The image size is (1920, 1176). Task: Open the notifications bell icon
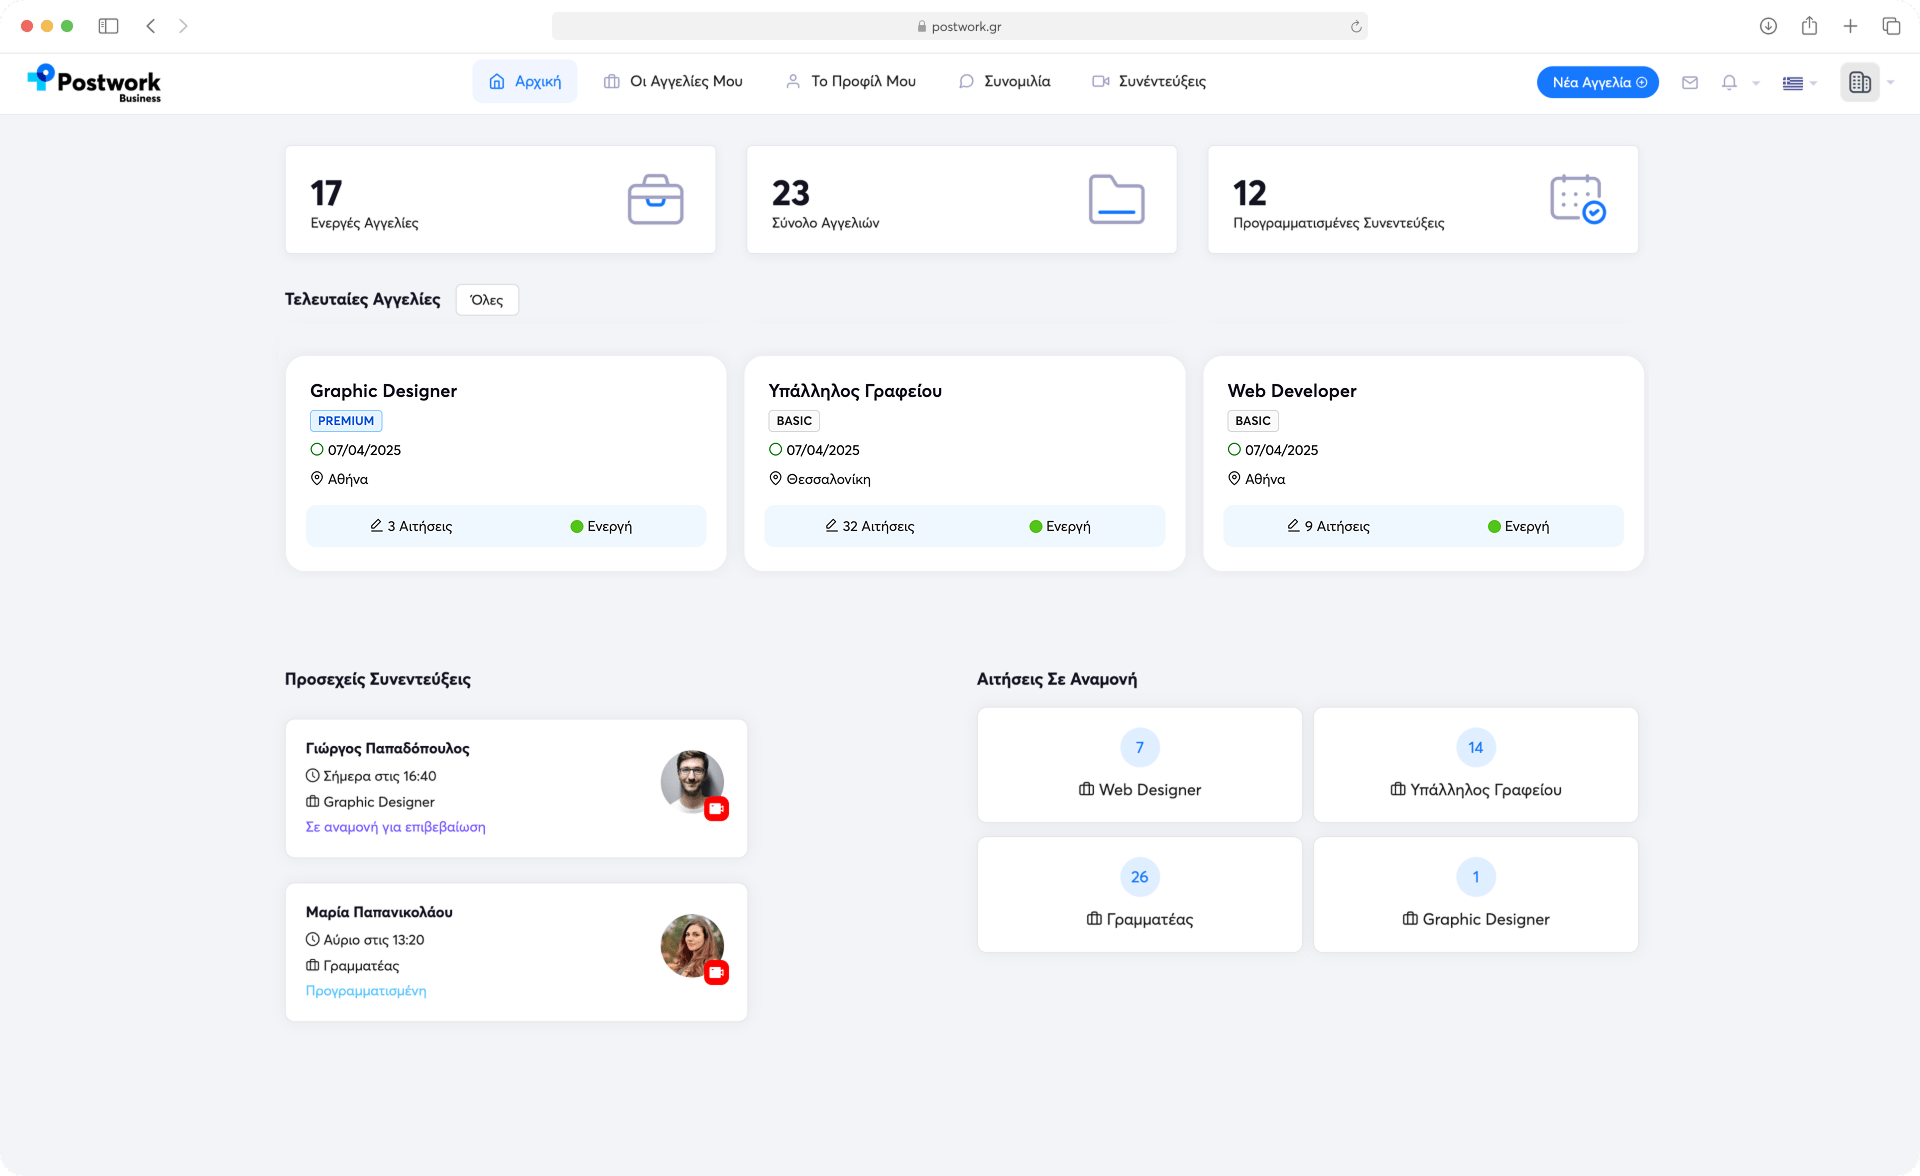[1729, 83]
